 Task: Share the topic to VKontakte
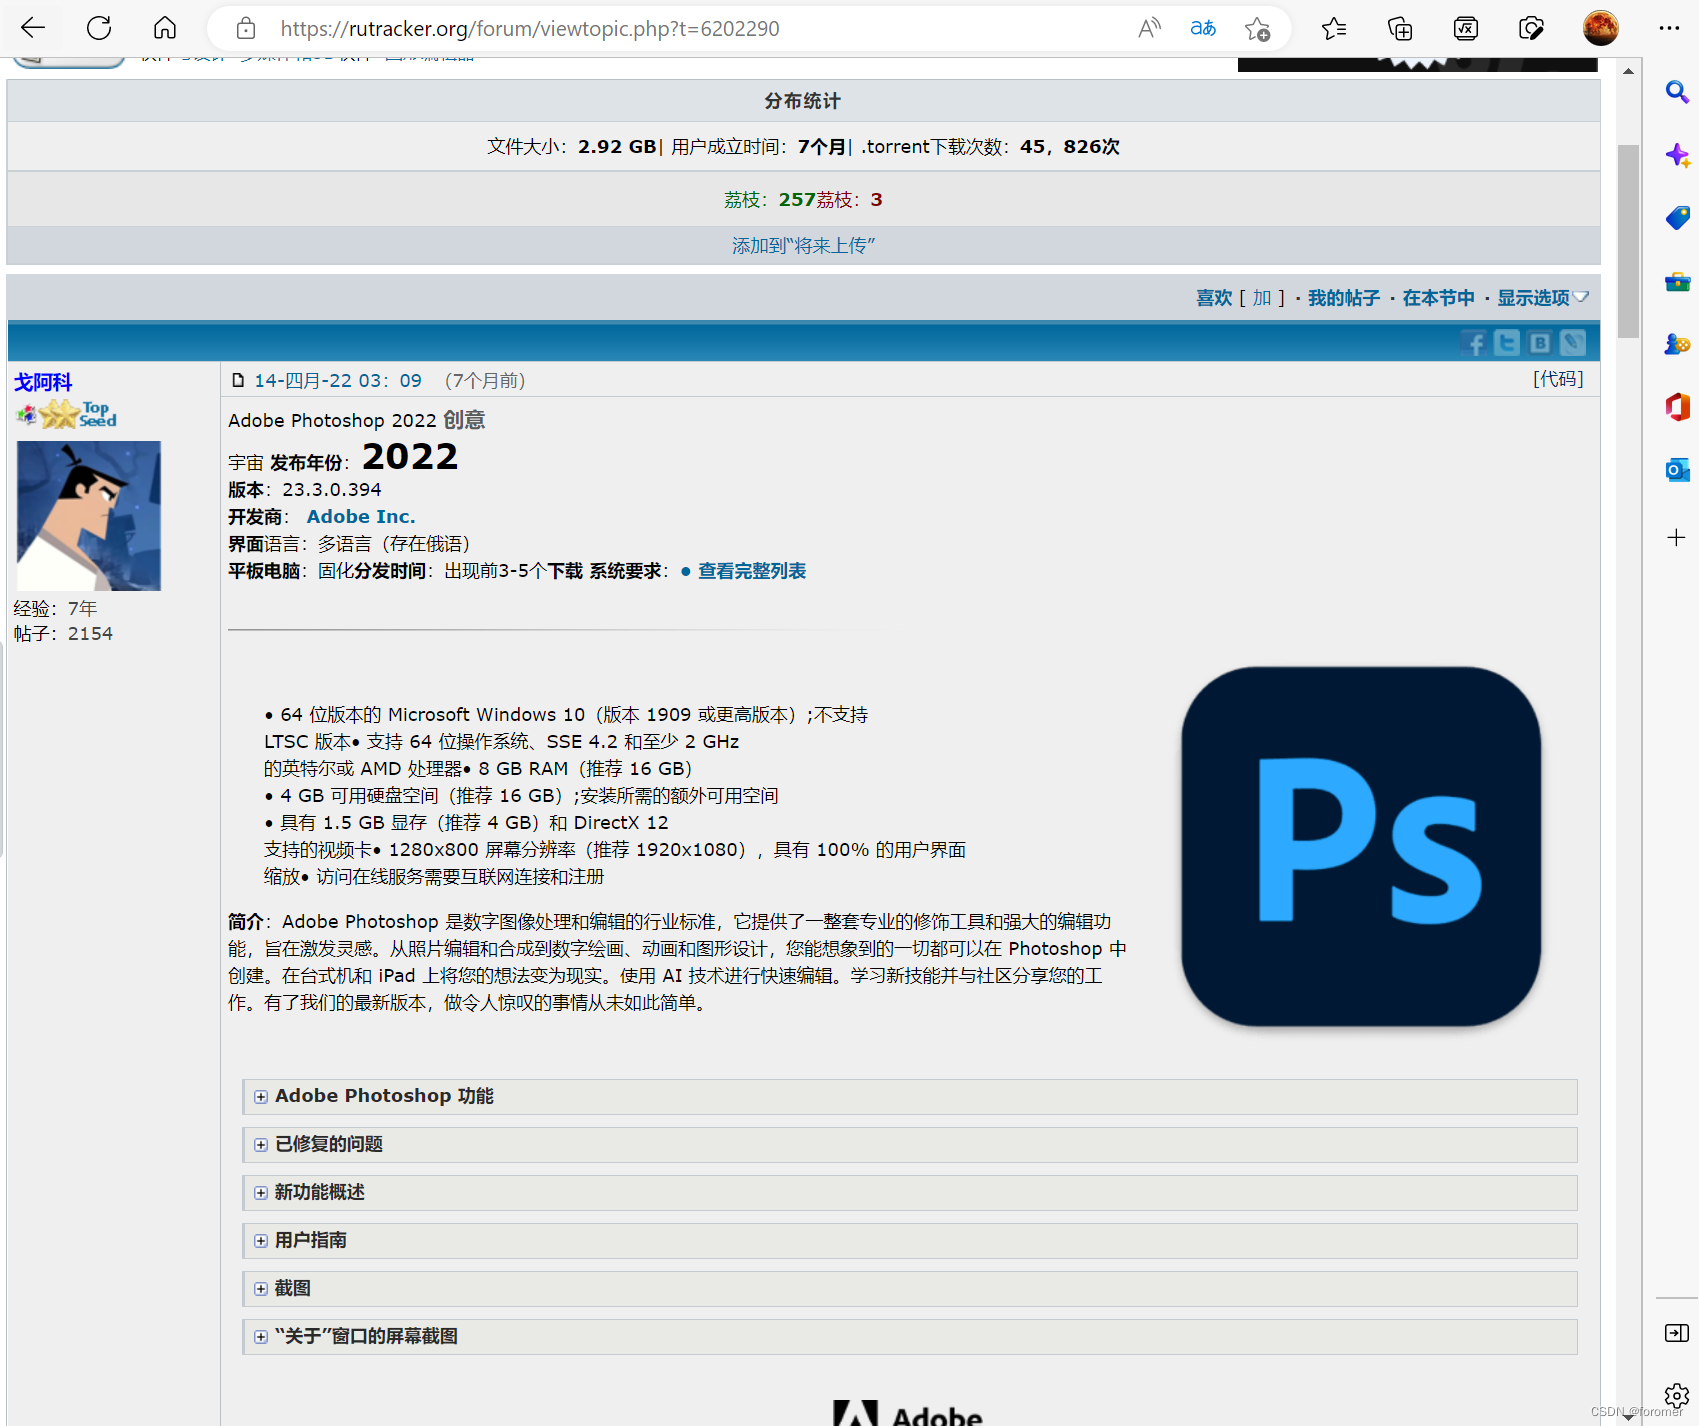click(x=1539, y=342)
